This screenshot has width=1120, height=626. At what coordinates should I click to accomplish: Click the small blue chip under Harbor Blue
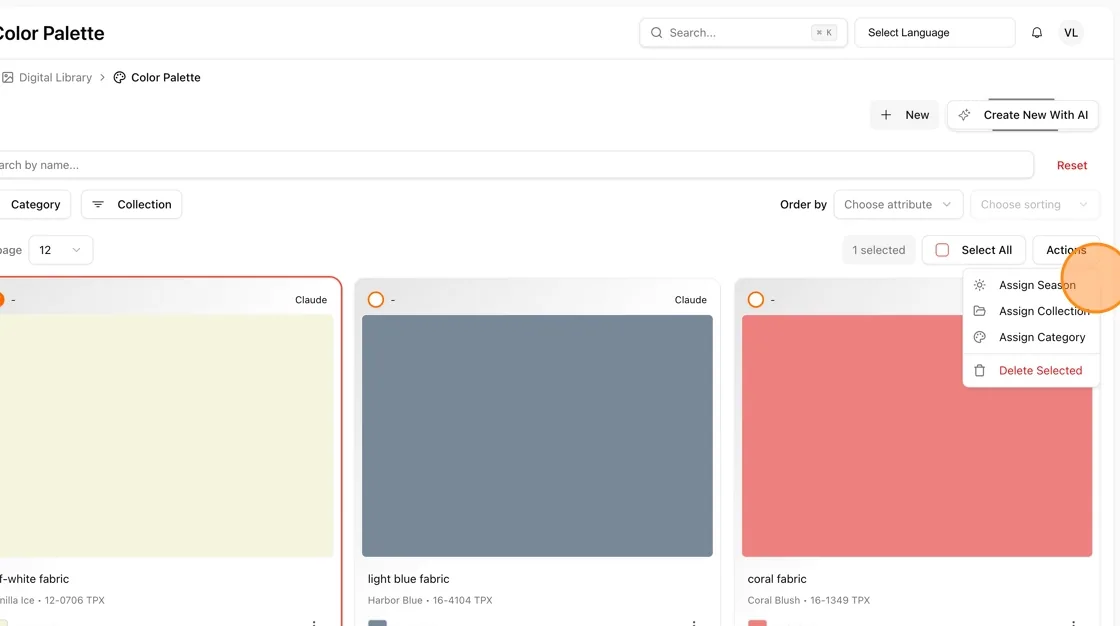coord(377,623)
